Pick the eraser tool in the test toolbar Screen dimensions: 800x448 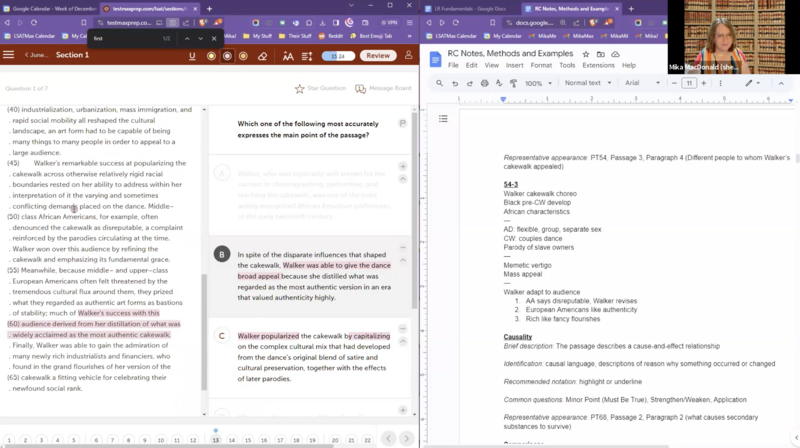click(264, 55)
